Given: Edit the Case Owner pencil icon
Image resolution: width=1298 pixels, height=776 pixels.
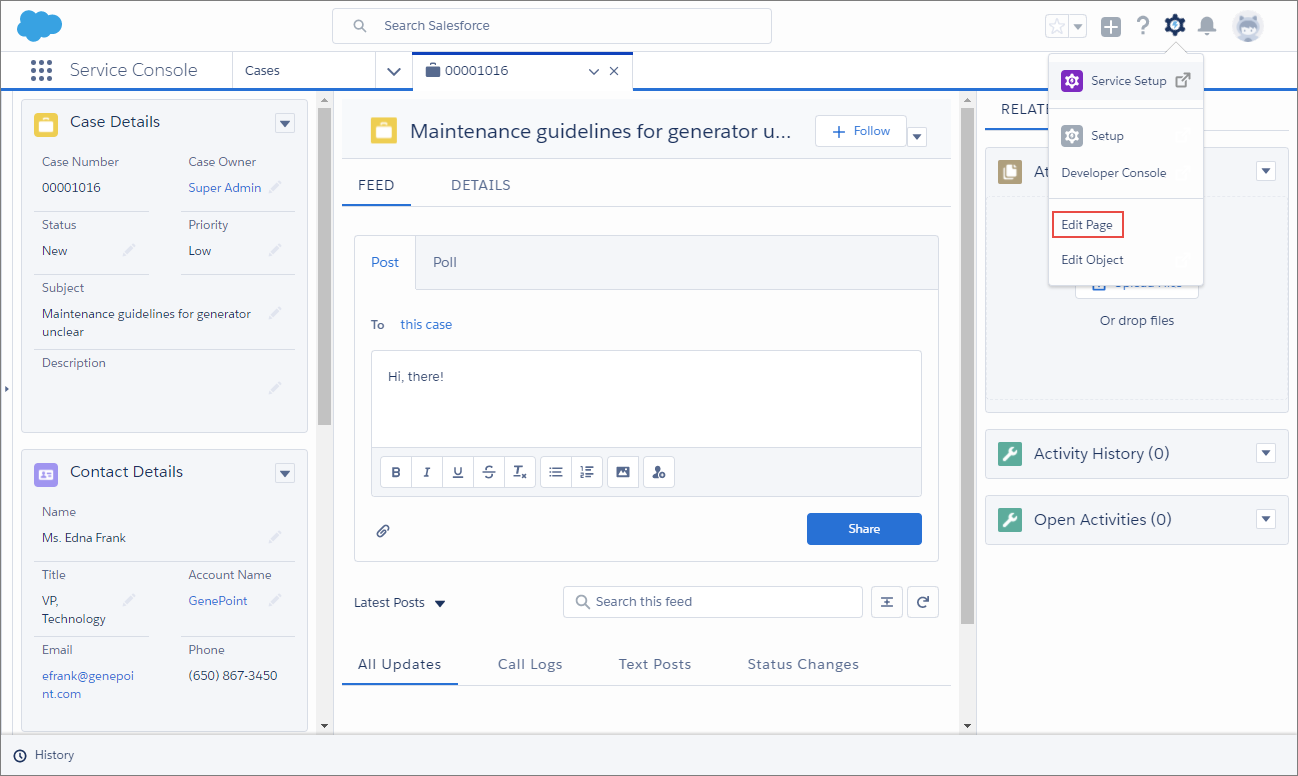Looking at the screenshot, I should [x=275, y=187].
